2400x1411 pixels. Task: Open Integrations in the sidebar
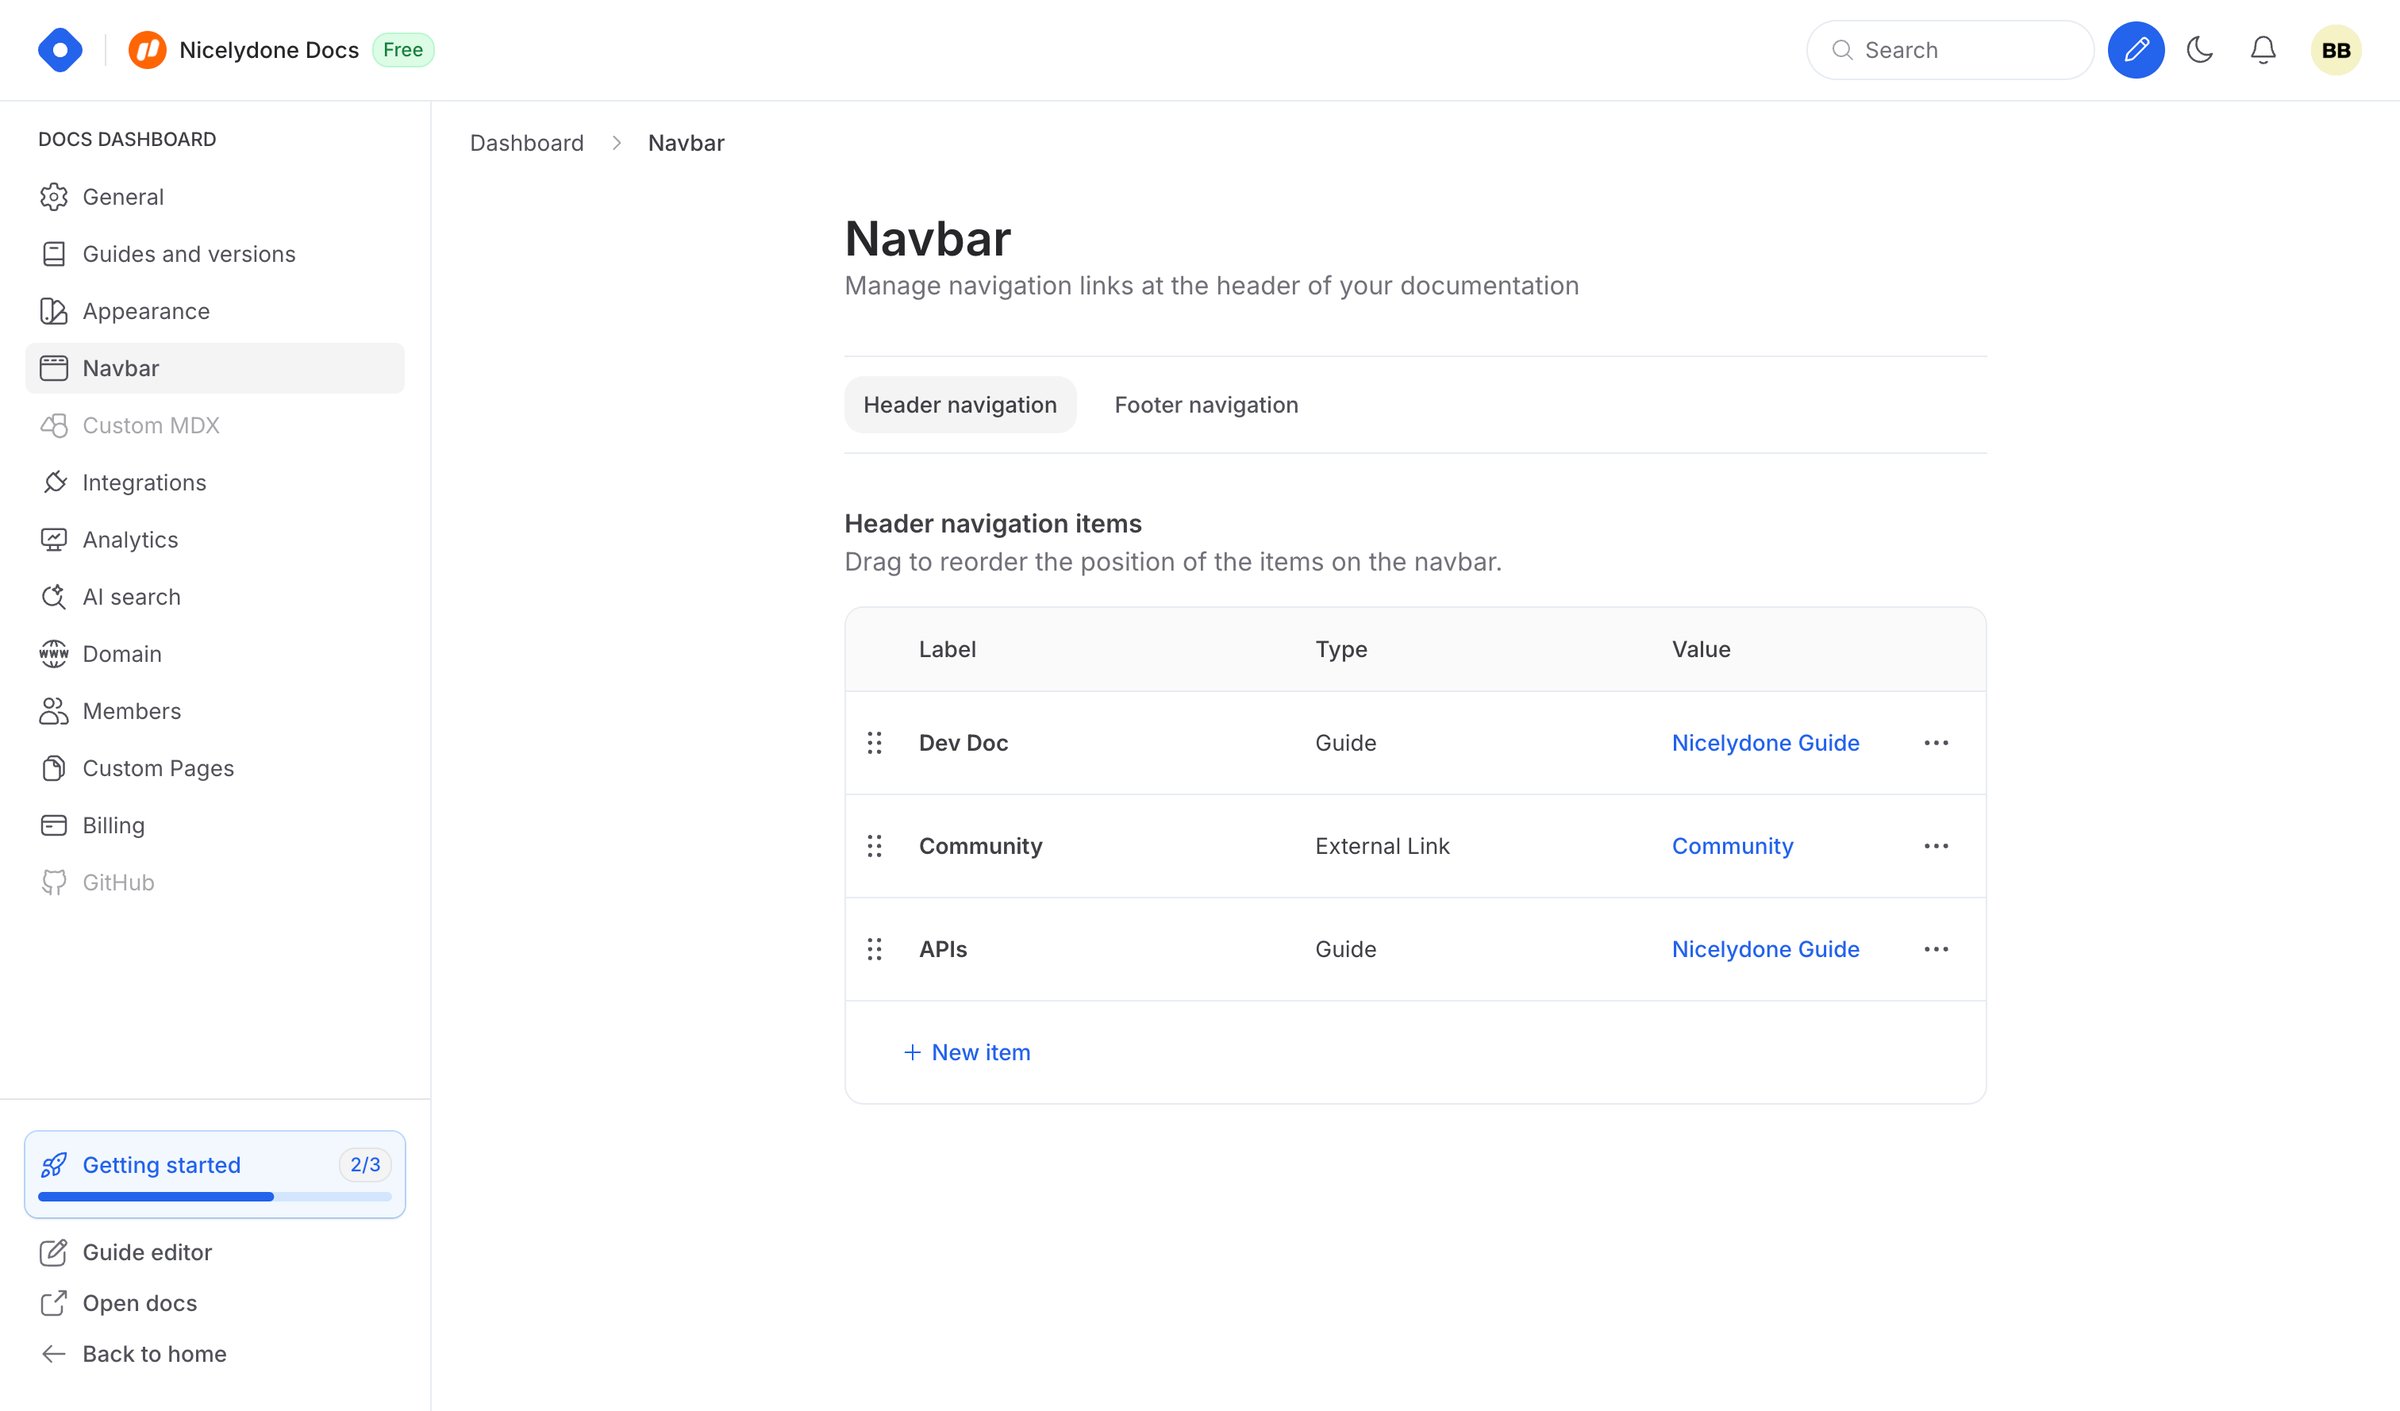(x=215, y=482)
